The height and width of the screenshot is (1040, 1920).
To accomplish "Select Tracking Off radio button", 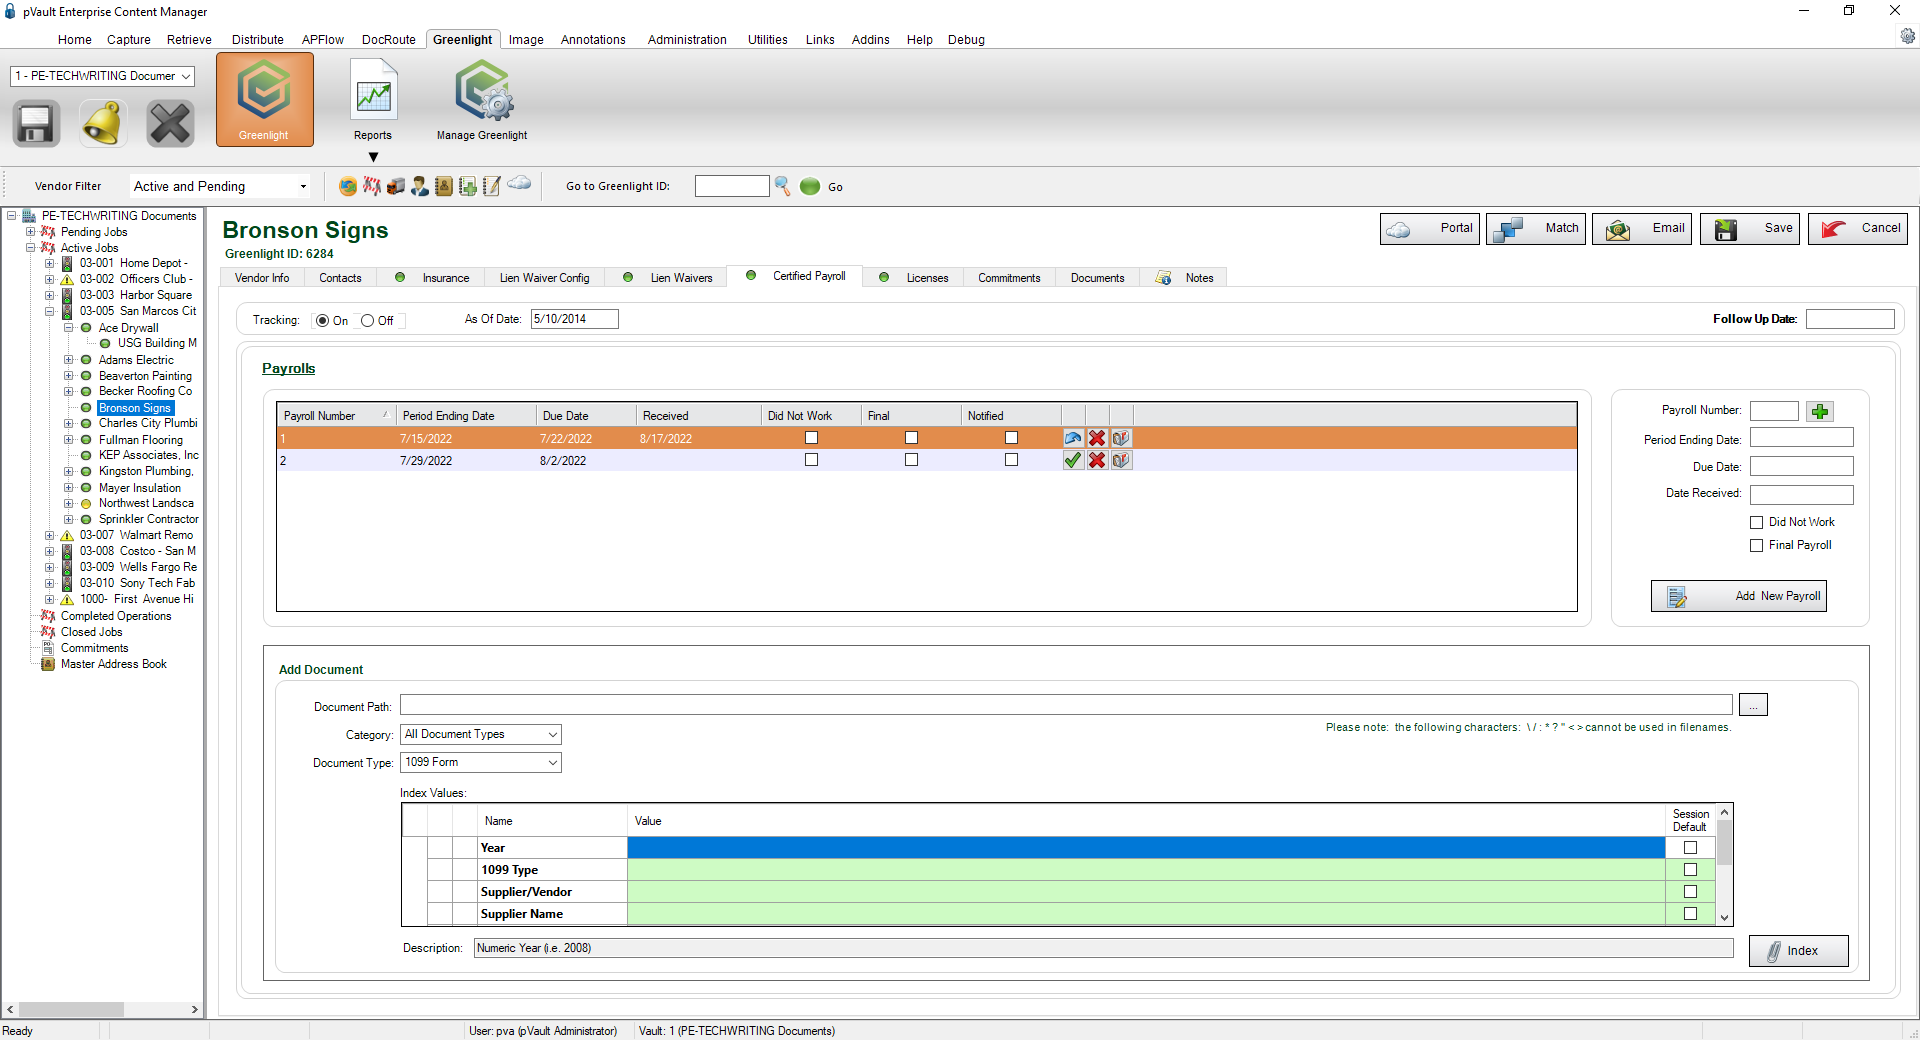I will coord(367,321).
